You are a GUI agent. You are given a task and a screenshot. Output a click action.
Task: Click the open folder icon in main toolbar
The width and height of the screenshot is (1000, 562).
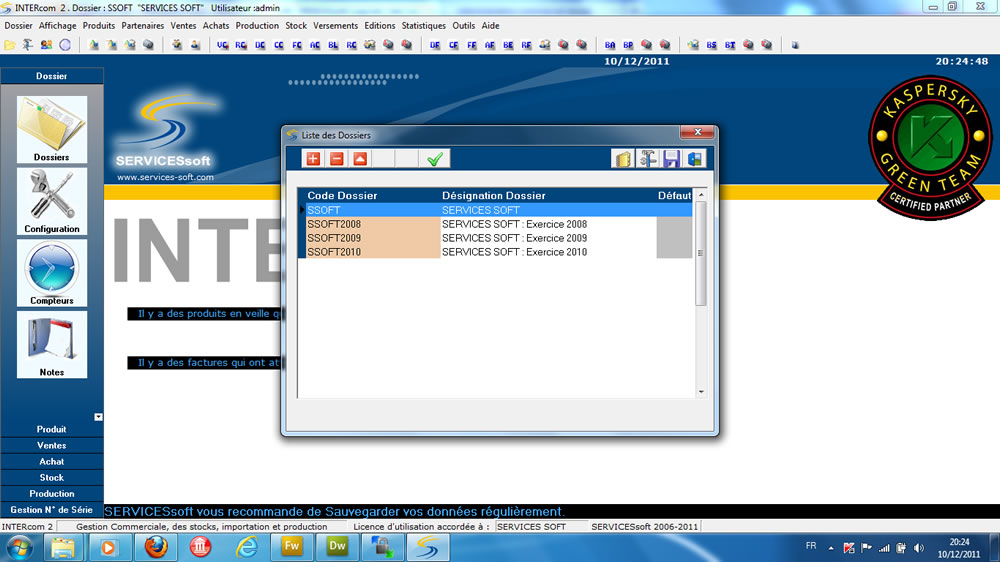tap(10, 45)
